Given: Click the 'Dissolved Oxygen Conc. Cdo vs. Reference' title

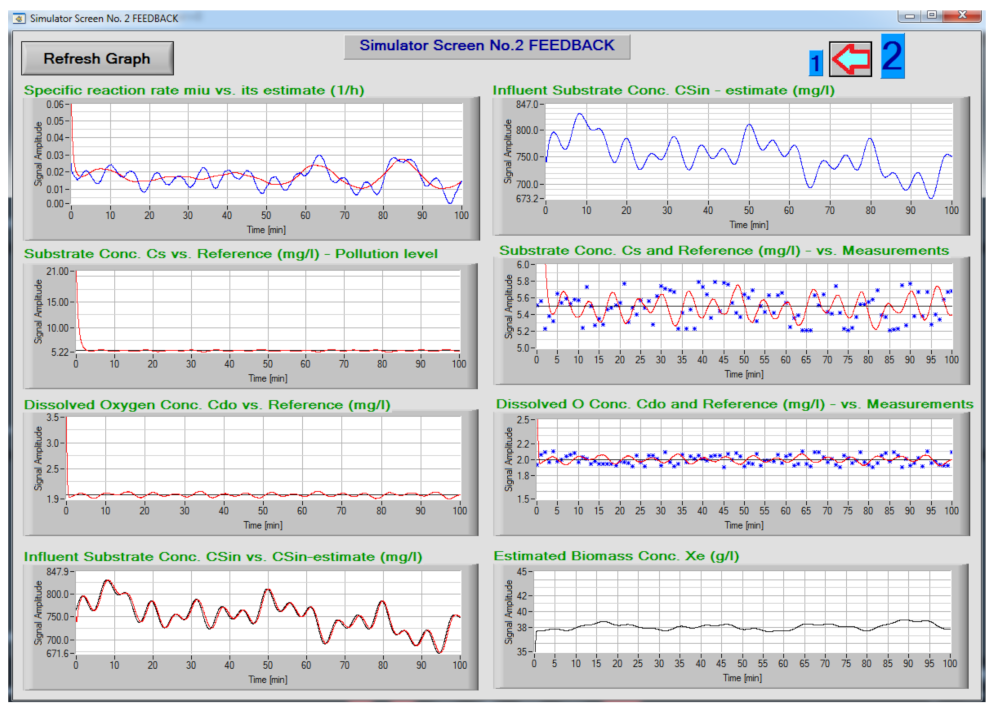Looking at the screenshot, I should tap(207, 405).
